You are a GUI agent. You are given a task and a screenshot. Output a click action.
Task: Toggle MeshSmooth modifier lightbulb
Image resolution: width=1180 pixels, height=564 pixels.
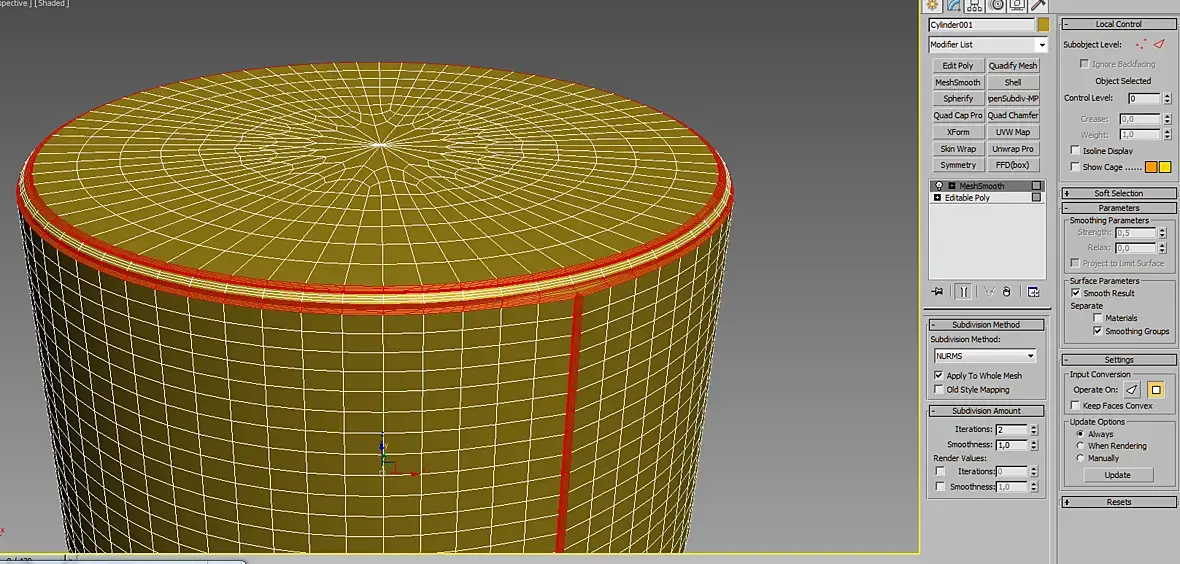click(939, 186)
